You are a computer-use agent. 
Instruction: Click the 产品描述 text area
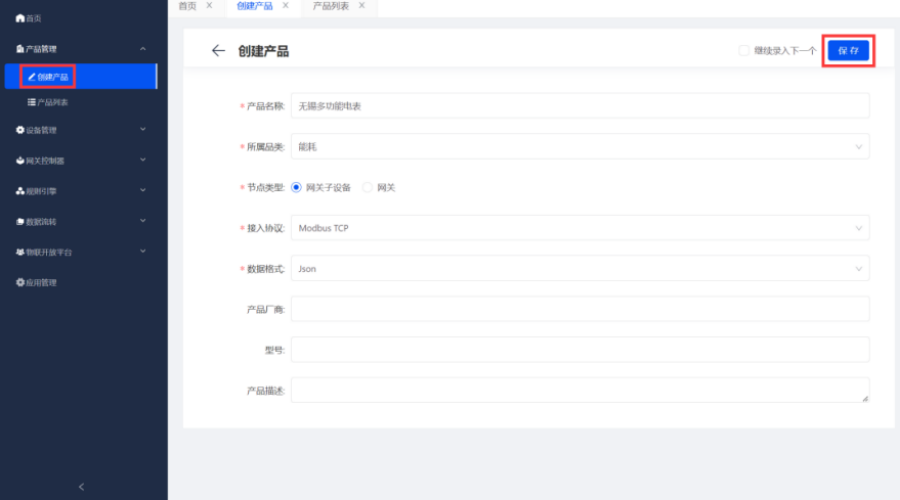(580, 390)
